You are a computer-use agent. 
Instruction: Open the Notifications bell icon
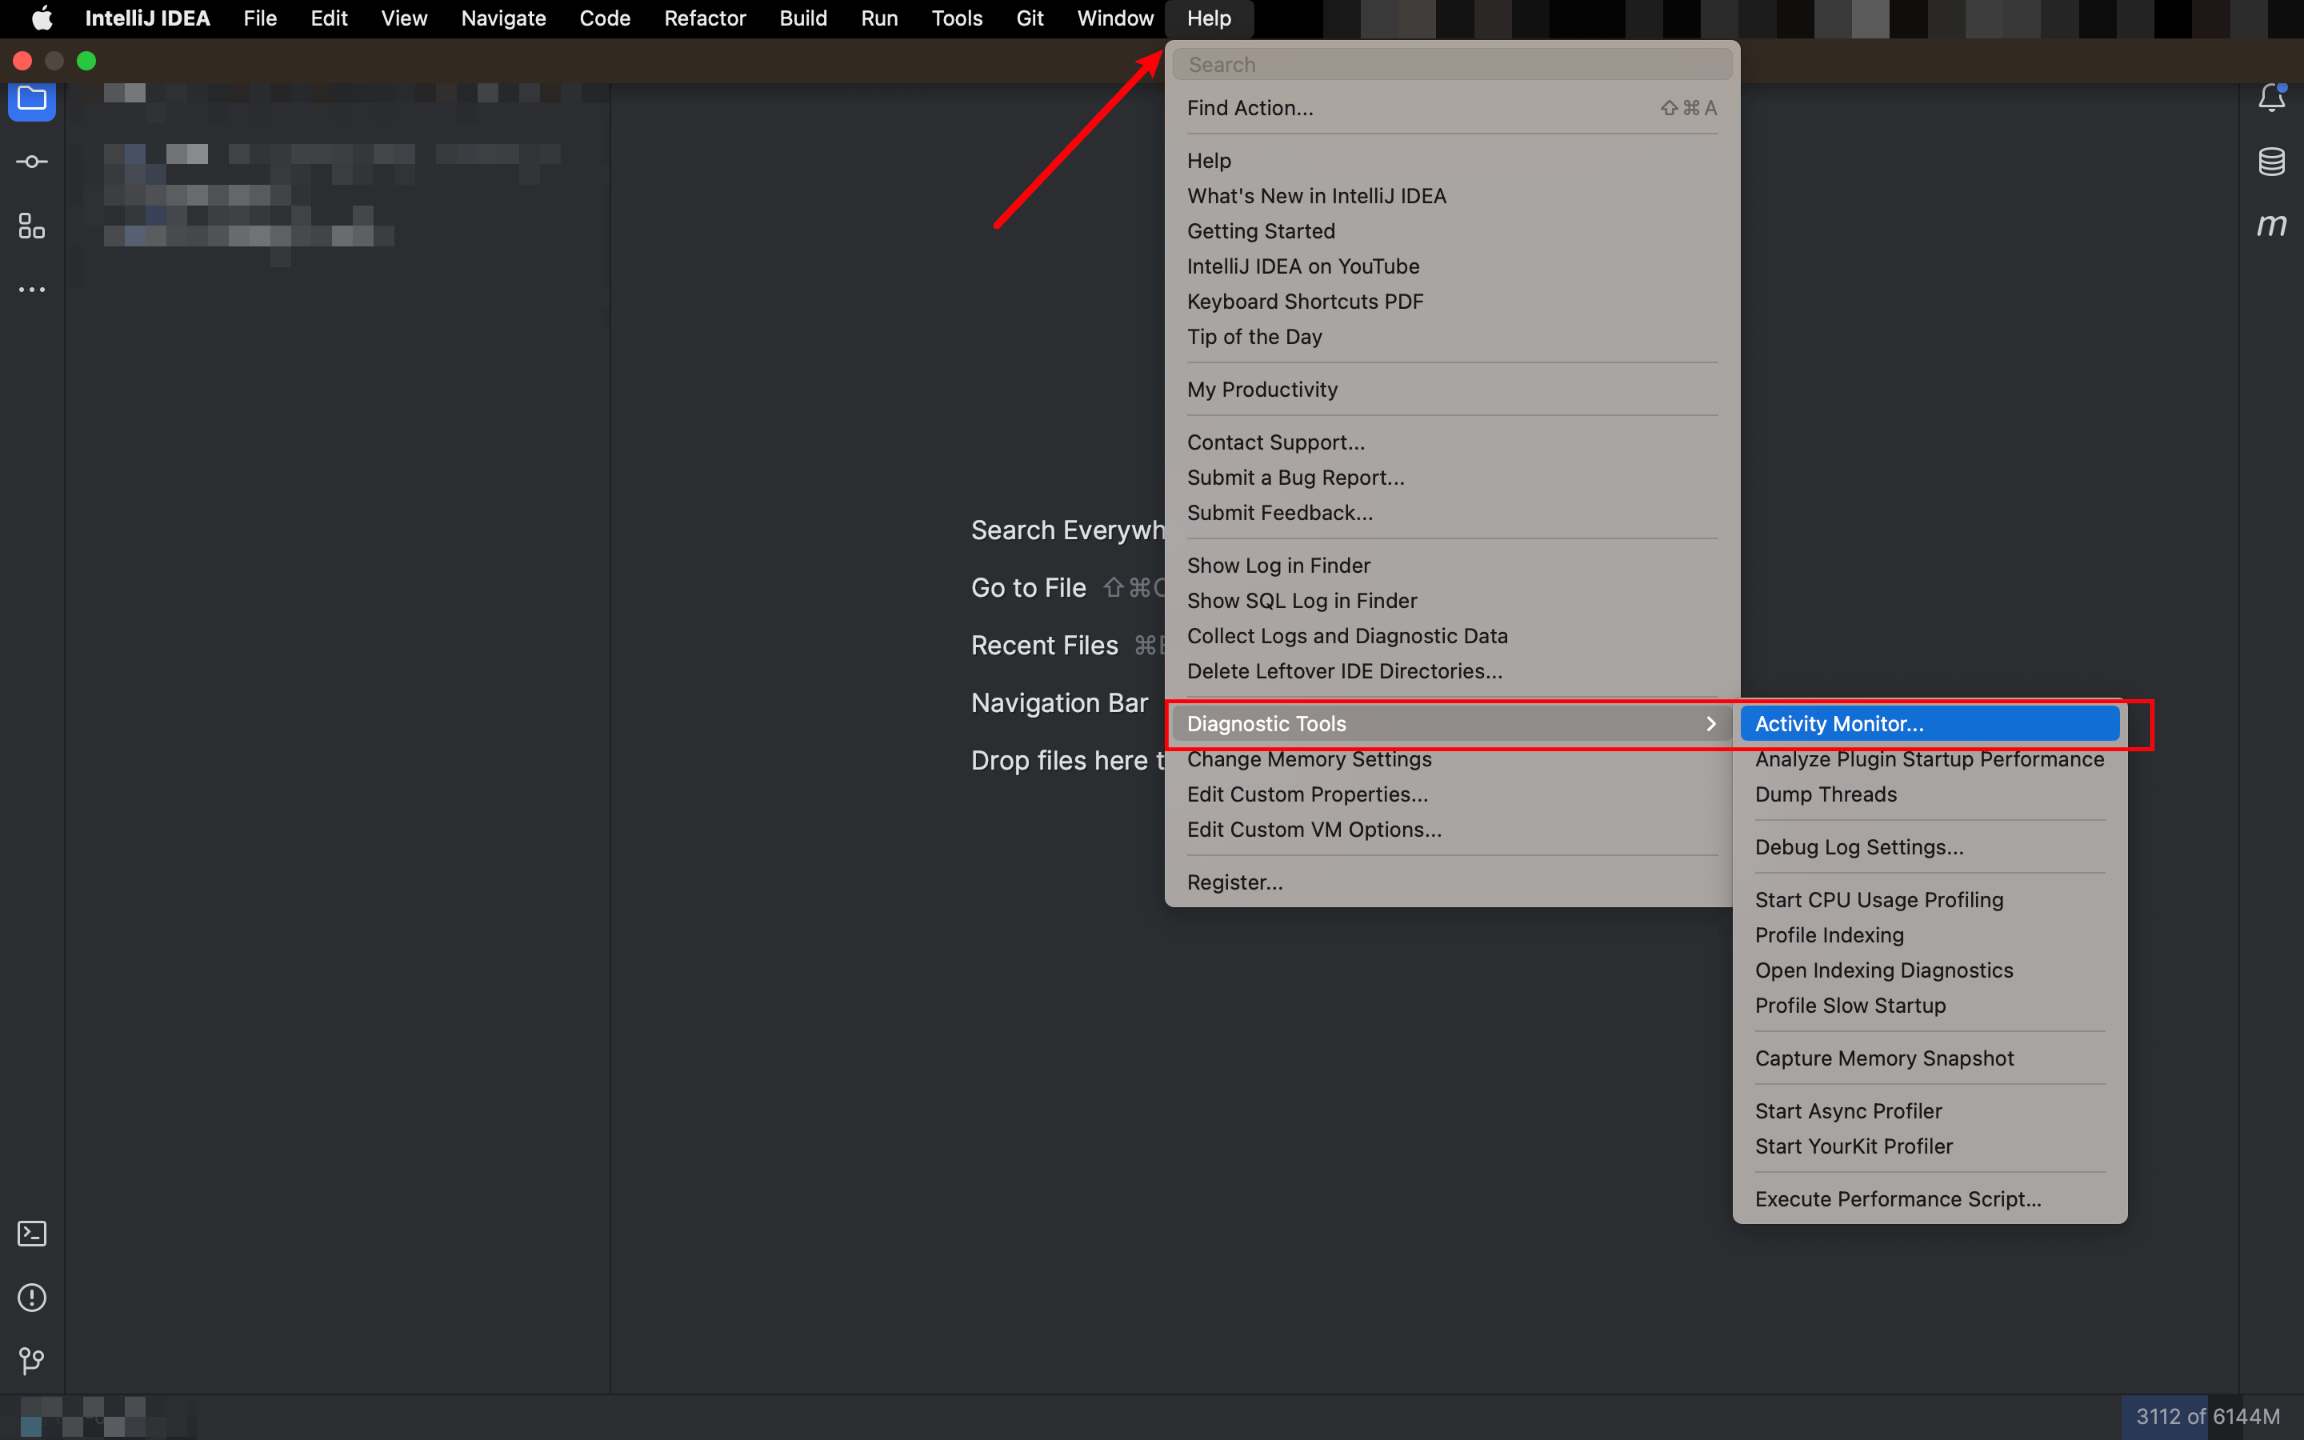click(2272, 98)
